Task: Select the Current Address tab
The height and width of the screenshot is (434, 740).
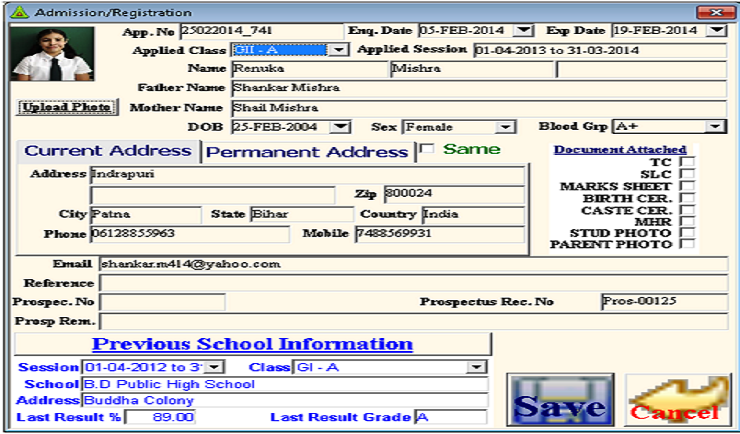Action: (x=107, y=151)
